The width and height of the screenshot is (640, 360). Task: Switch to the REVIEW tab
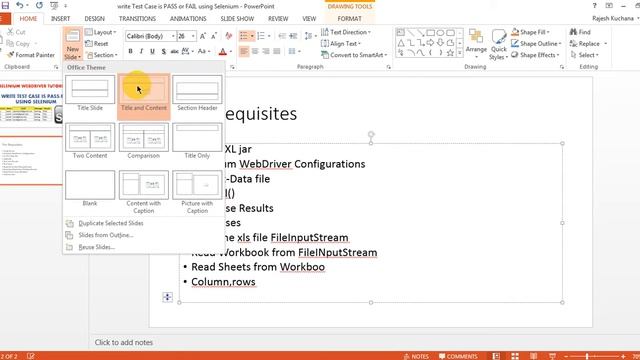click(x=278, y=18)
